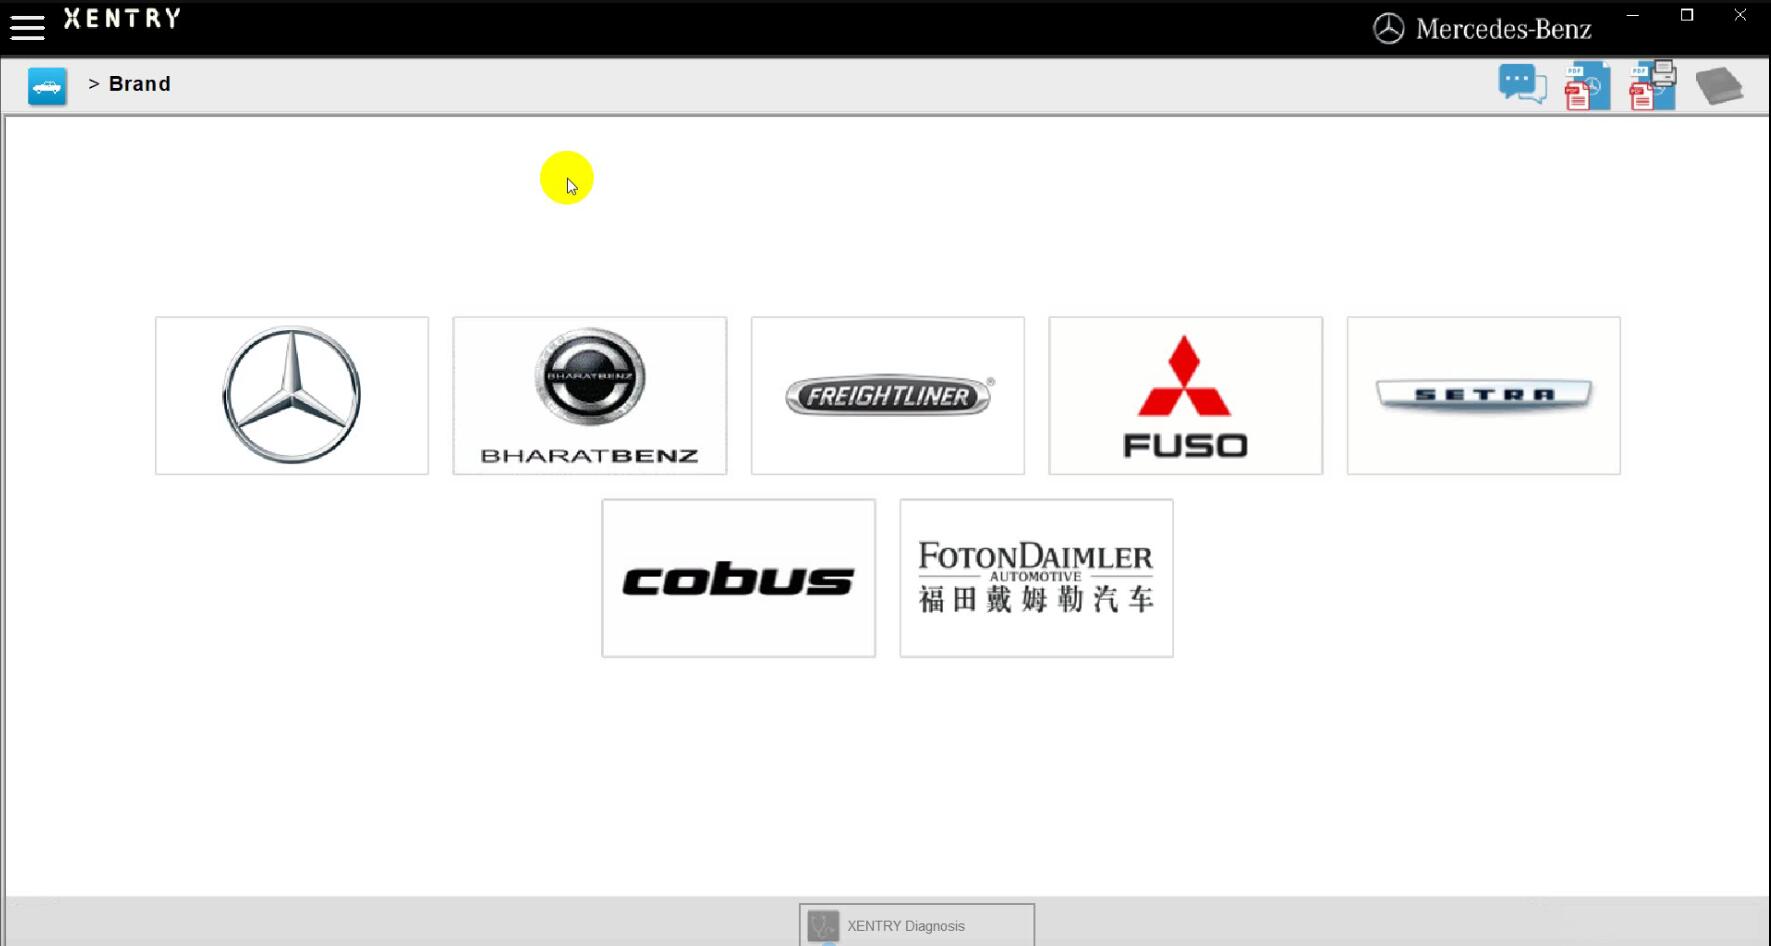Open the XENTRY Diagnosis tab at bottom

click(917, 925)
